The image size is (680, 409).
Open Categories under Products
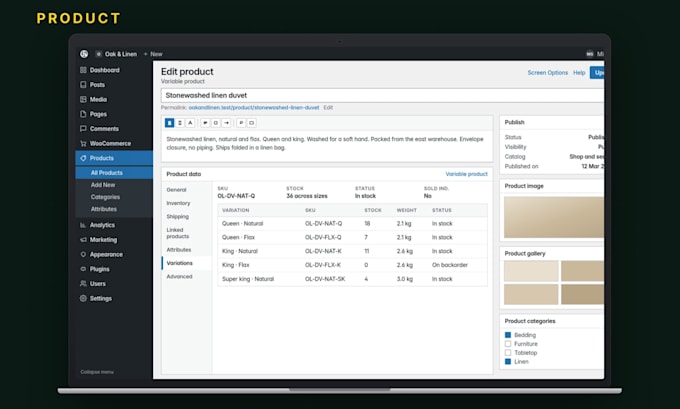pyautogui.click(x=105, y=197)
